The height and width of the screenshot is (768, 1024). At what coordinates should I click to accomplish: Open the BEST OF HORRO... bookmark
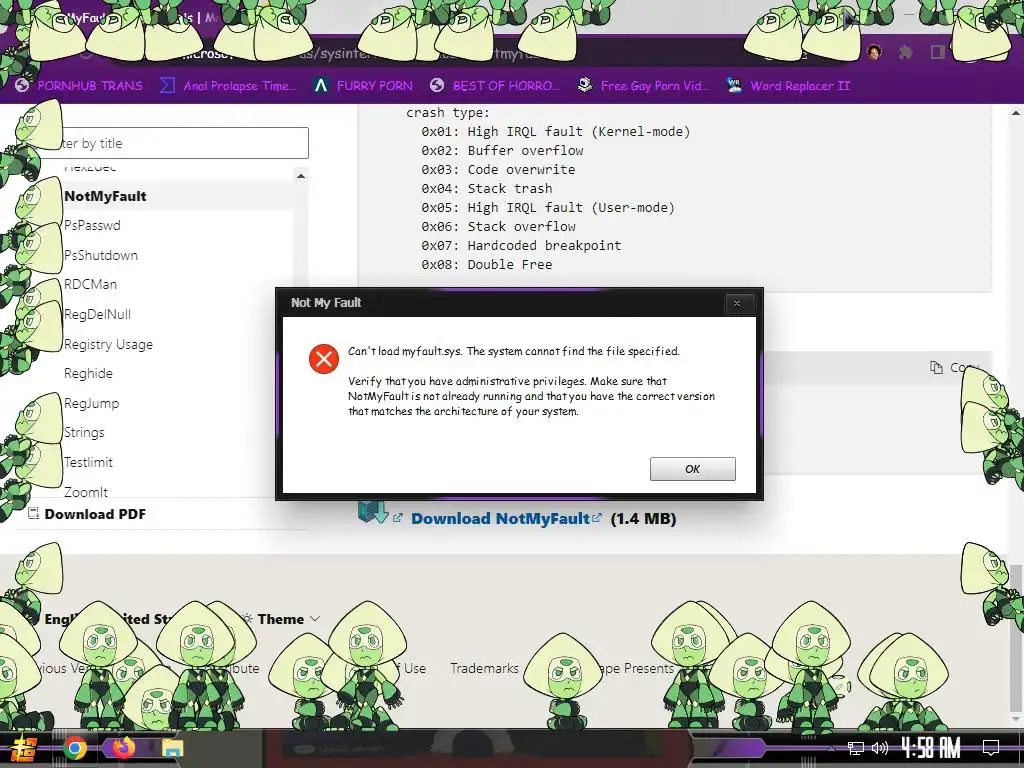pos(495,86)
